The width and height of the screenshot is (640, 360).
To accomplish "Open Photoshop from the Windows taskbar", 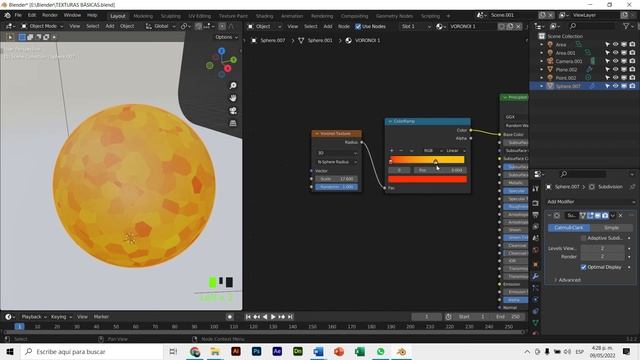I will click(256, 351).
